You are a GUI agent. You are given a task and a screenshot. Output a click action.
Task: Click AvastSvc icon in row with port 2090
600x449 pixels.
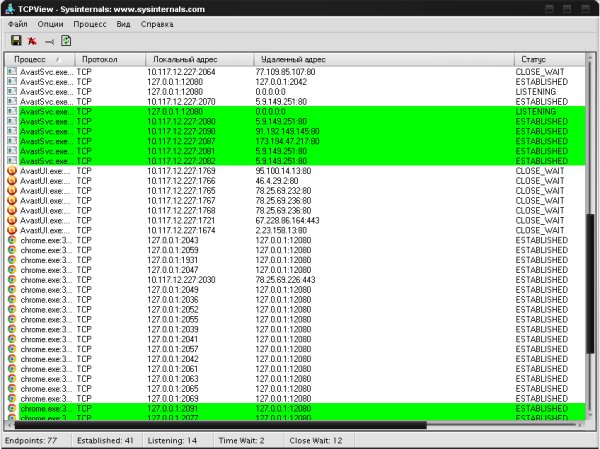pos(12,131)
